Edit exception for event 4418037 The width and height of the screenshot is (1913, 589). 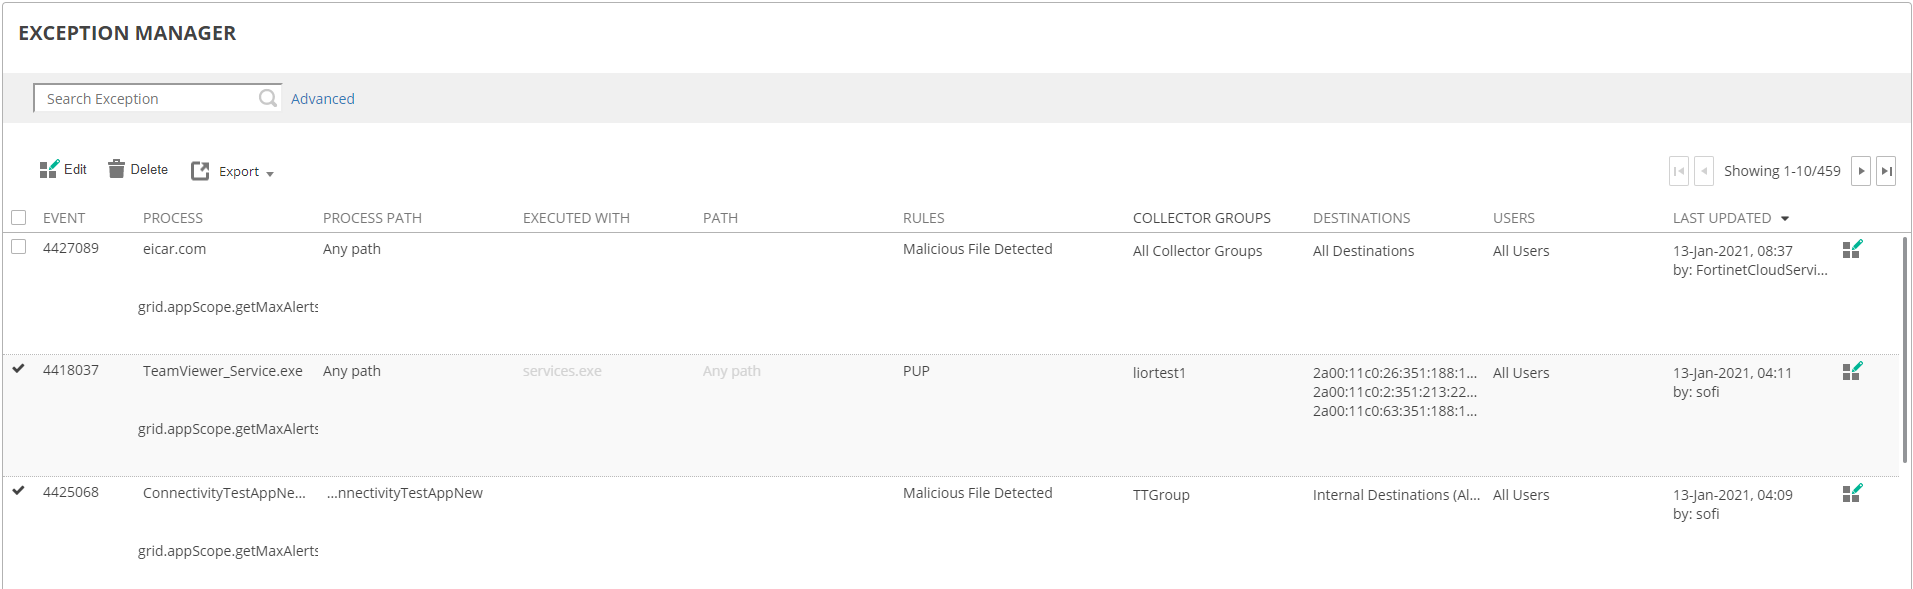(1852, 371)
